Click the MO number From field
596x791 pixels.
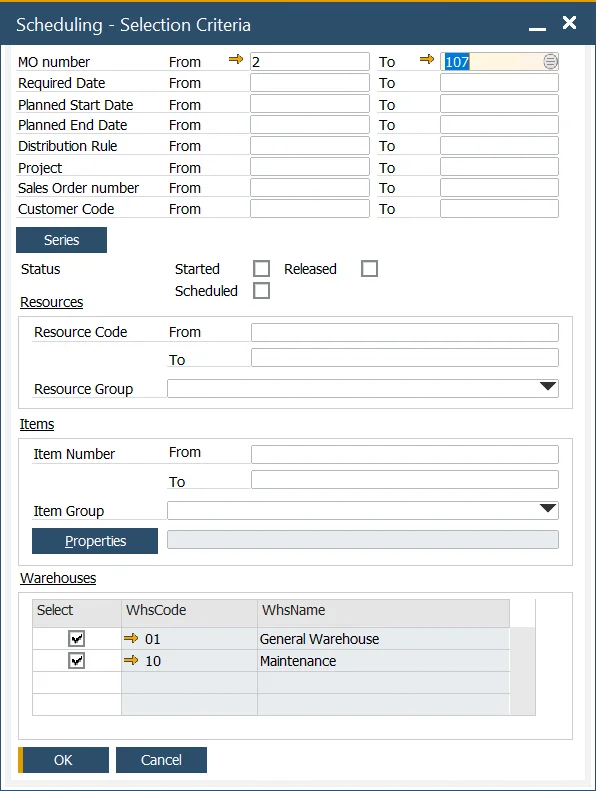[x=310, y=62]
